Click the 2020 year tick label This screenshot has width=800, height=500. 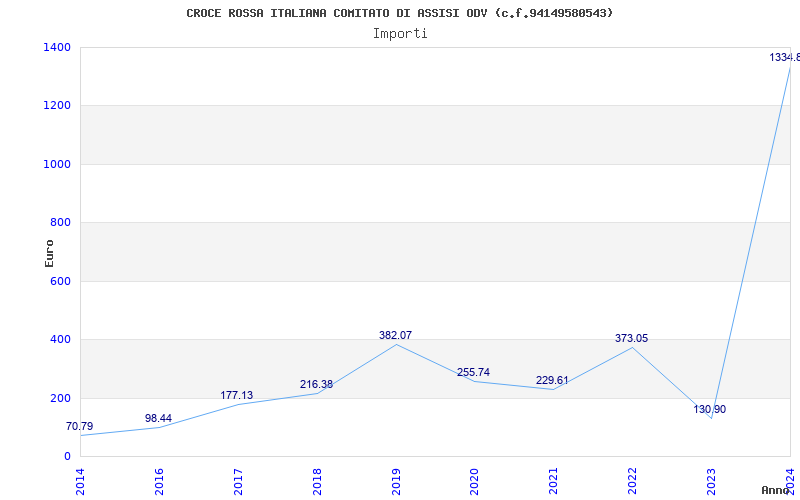coord(474,481)
